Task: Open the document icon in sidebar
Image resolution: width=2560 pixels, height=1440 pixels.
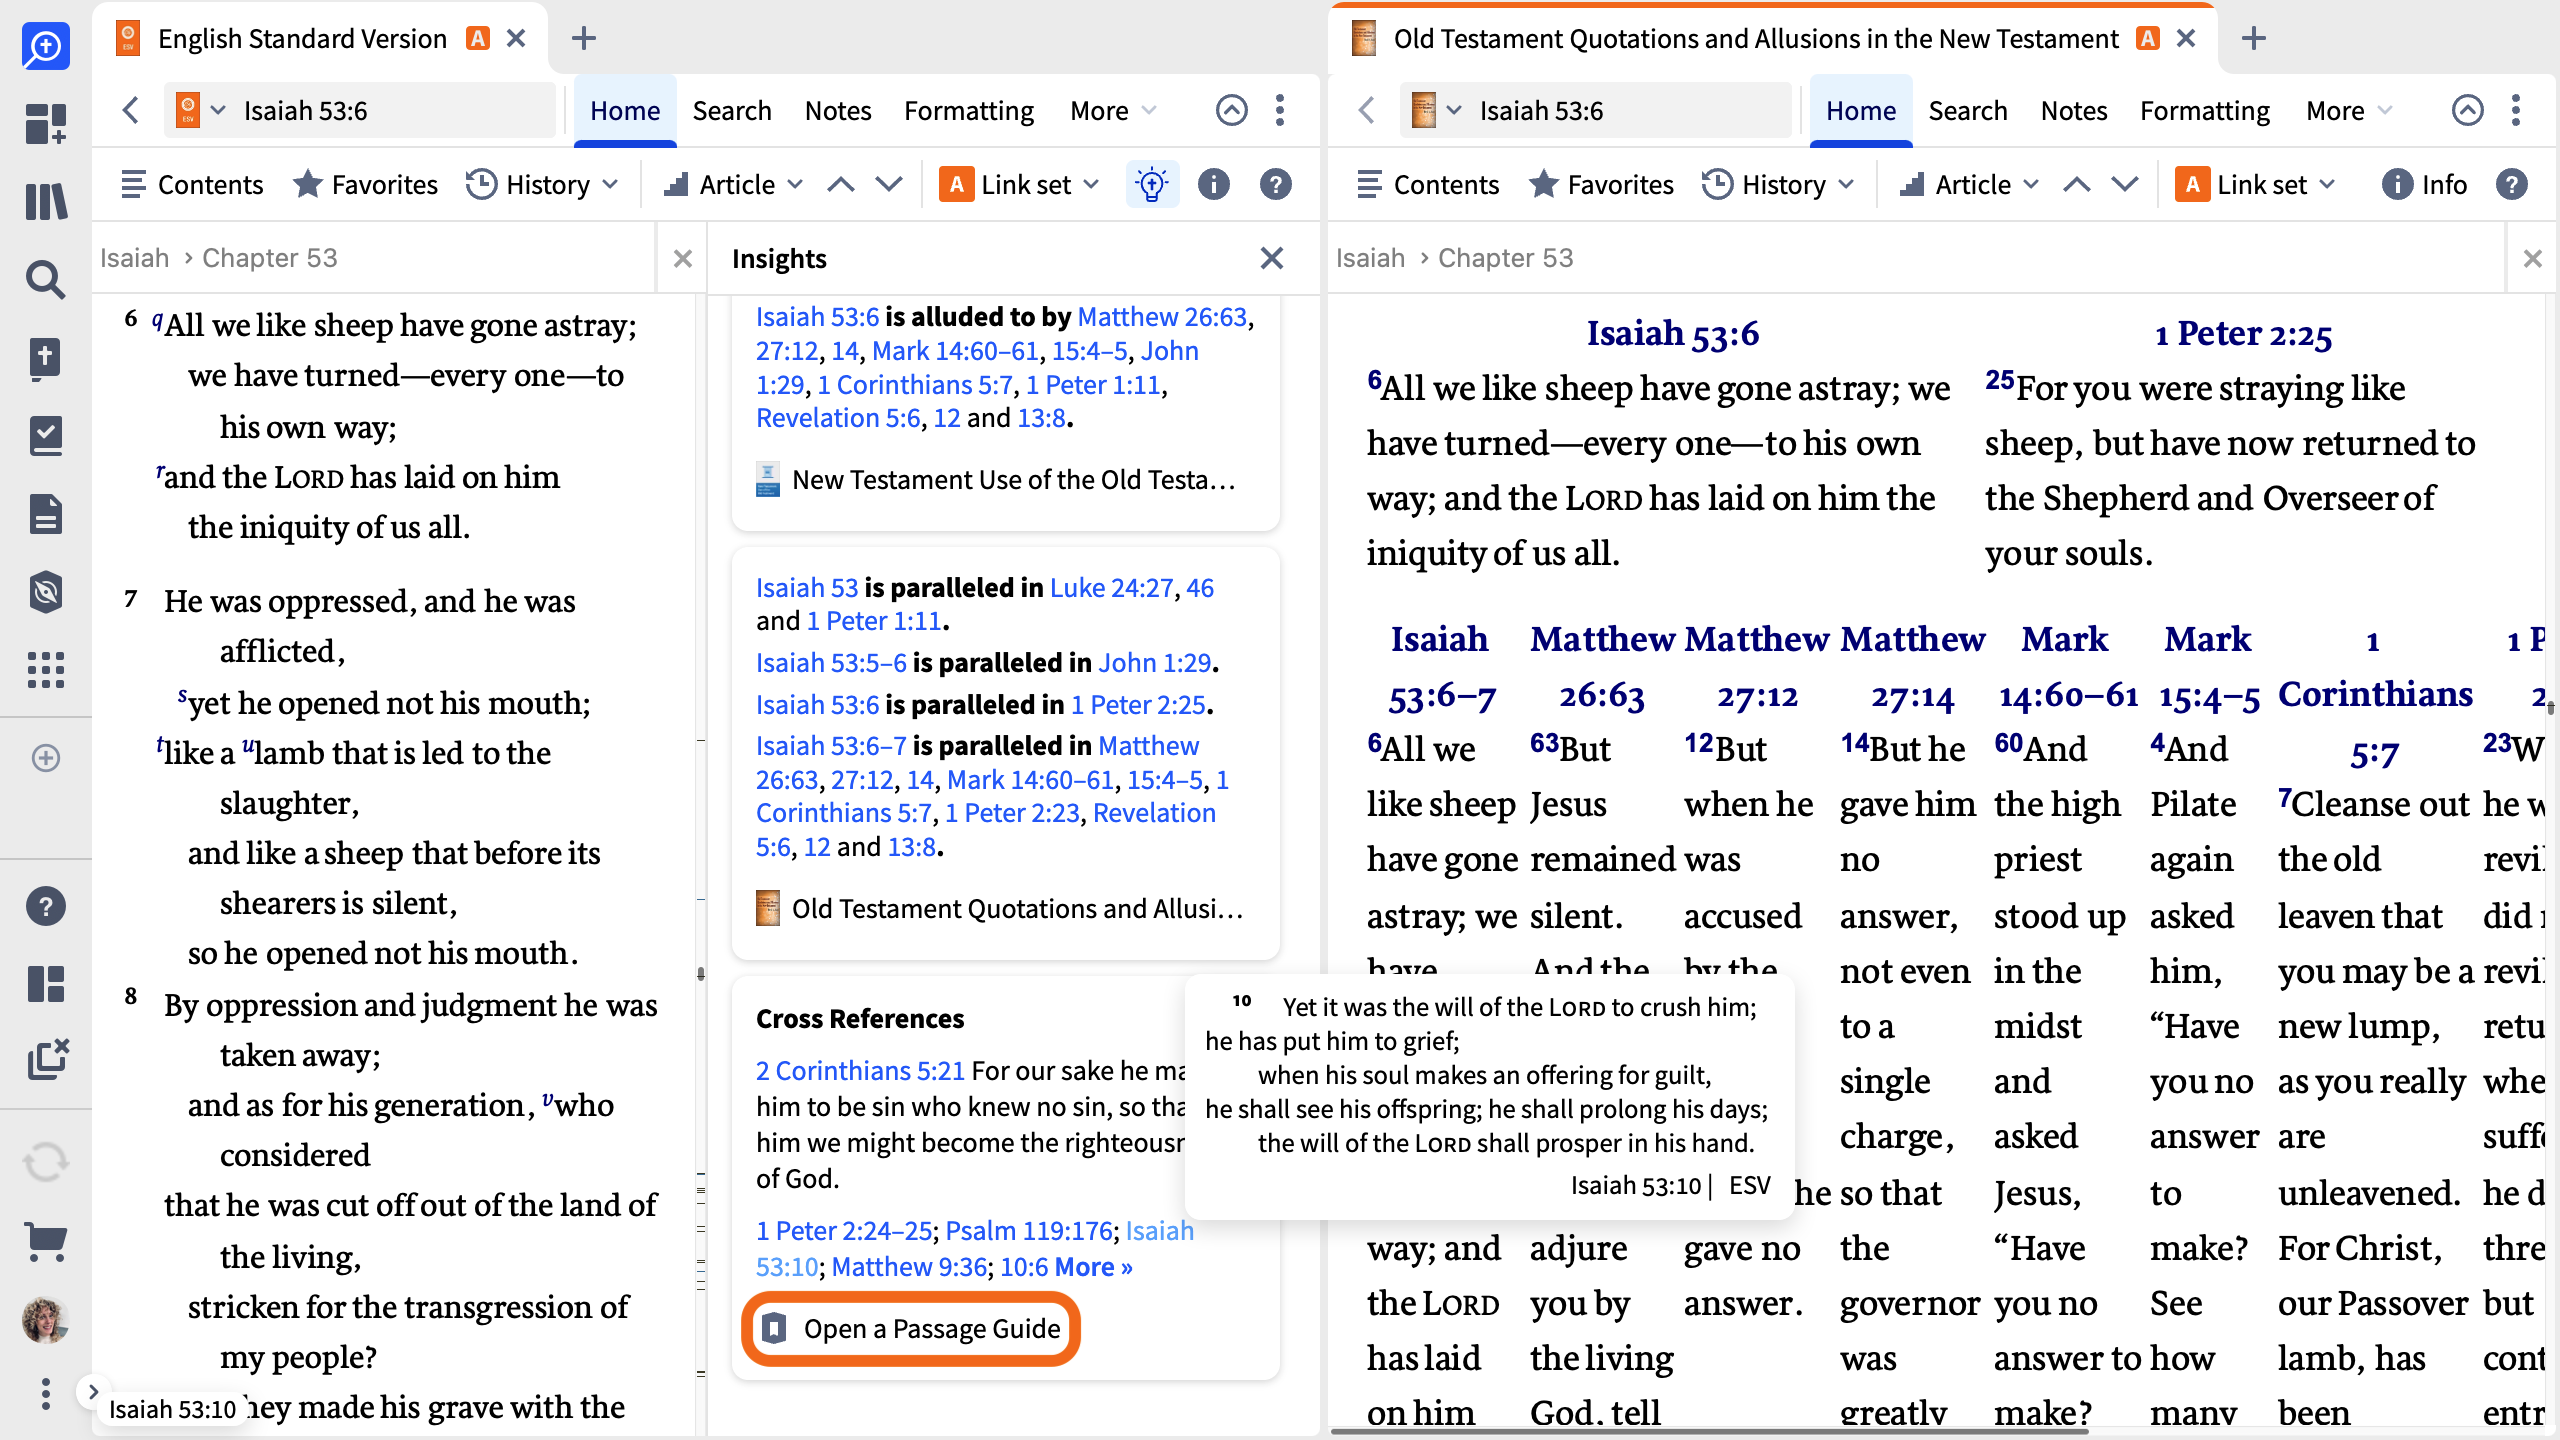Action: coord(46,513)
